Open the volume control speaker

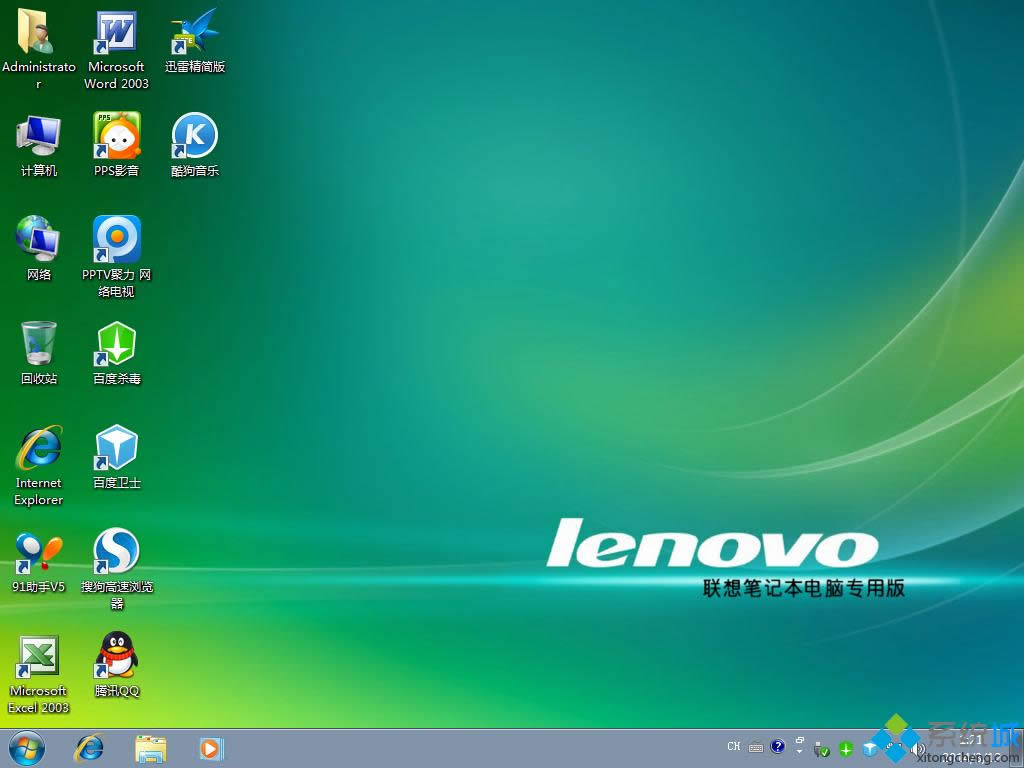(x=918, y=747)
